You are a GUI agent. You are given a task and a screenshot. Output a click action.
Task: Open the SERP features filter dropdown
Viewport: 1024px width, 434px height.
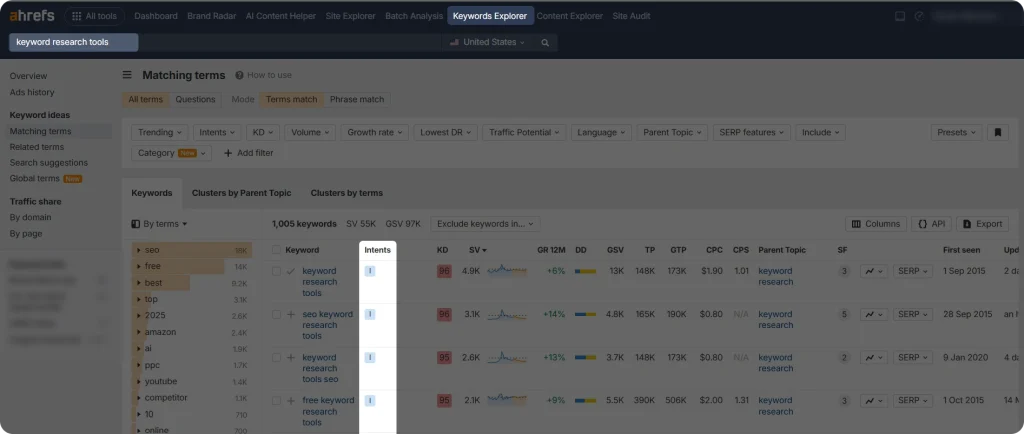point(752,132)
